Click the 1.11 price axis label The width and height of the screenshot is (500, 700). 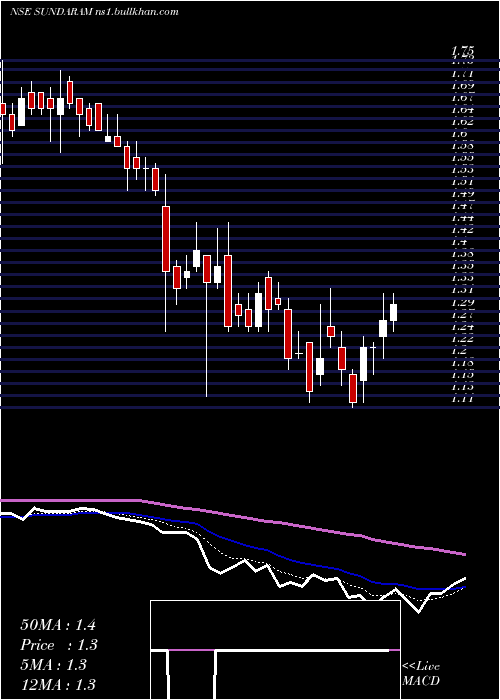[462, 399]
